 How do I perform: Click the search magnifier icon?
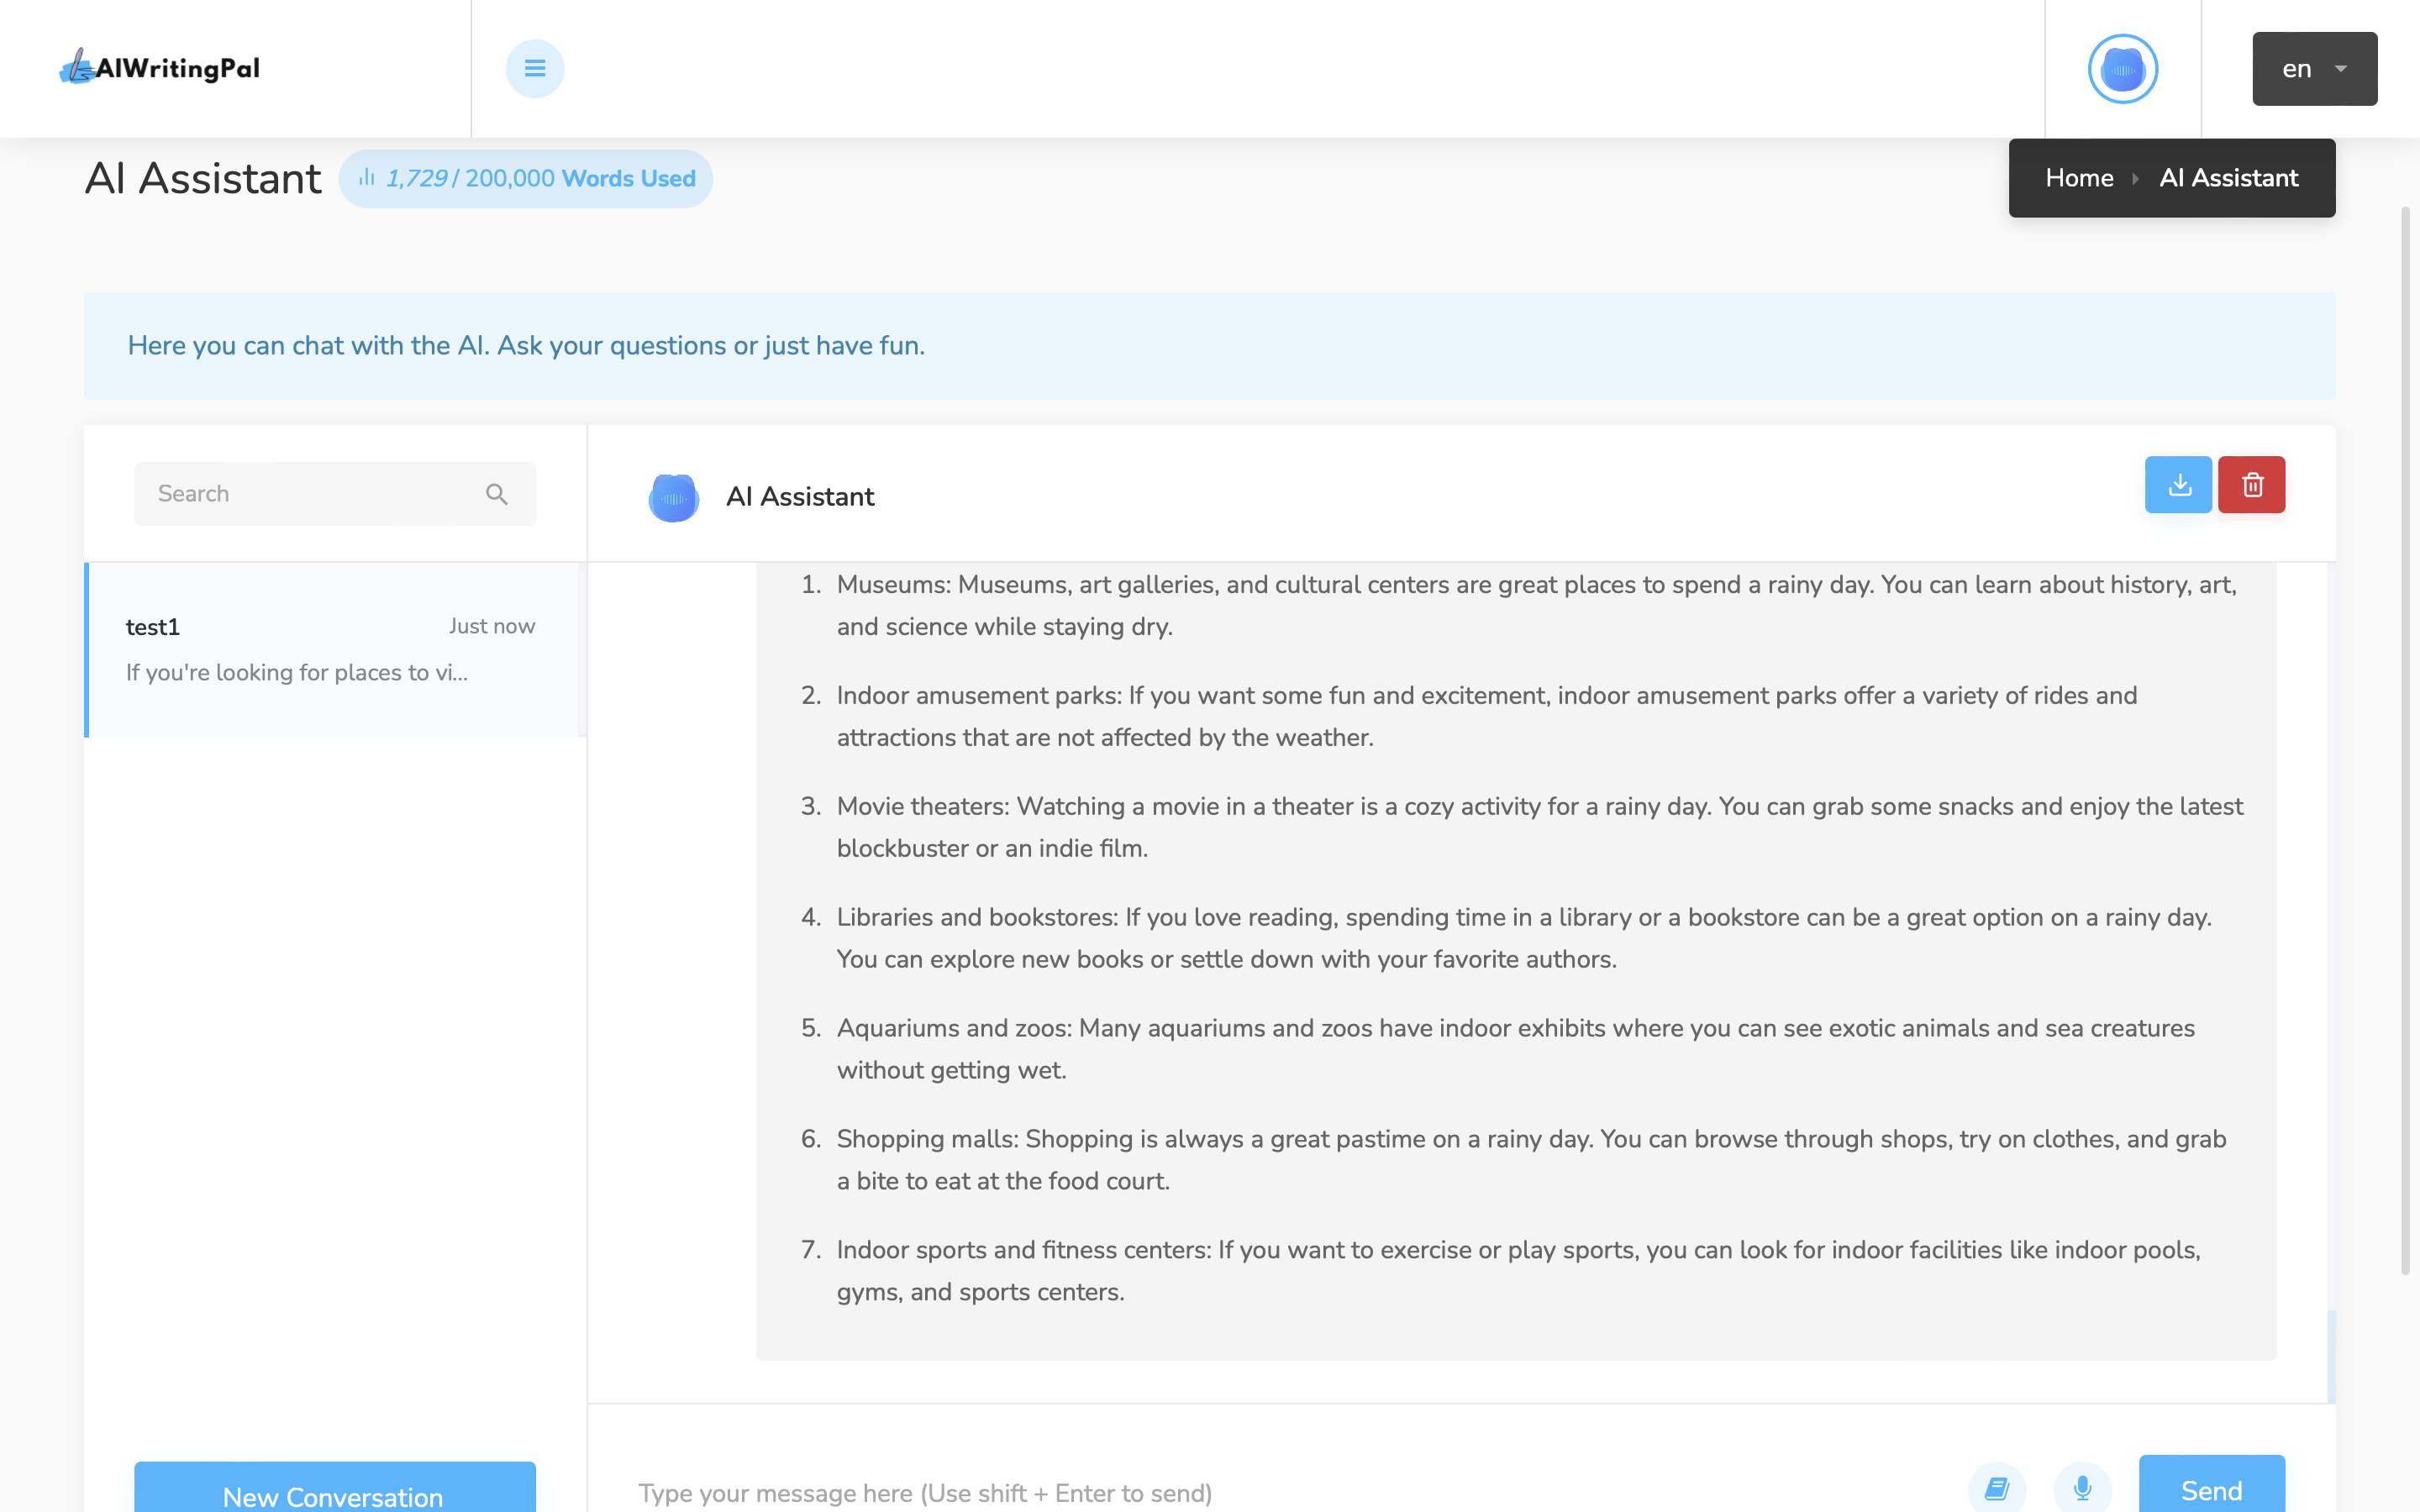[496, 494]
